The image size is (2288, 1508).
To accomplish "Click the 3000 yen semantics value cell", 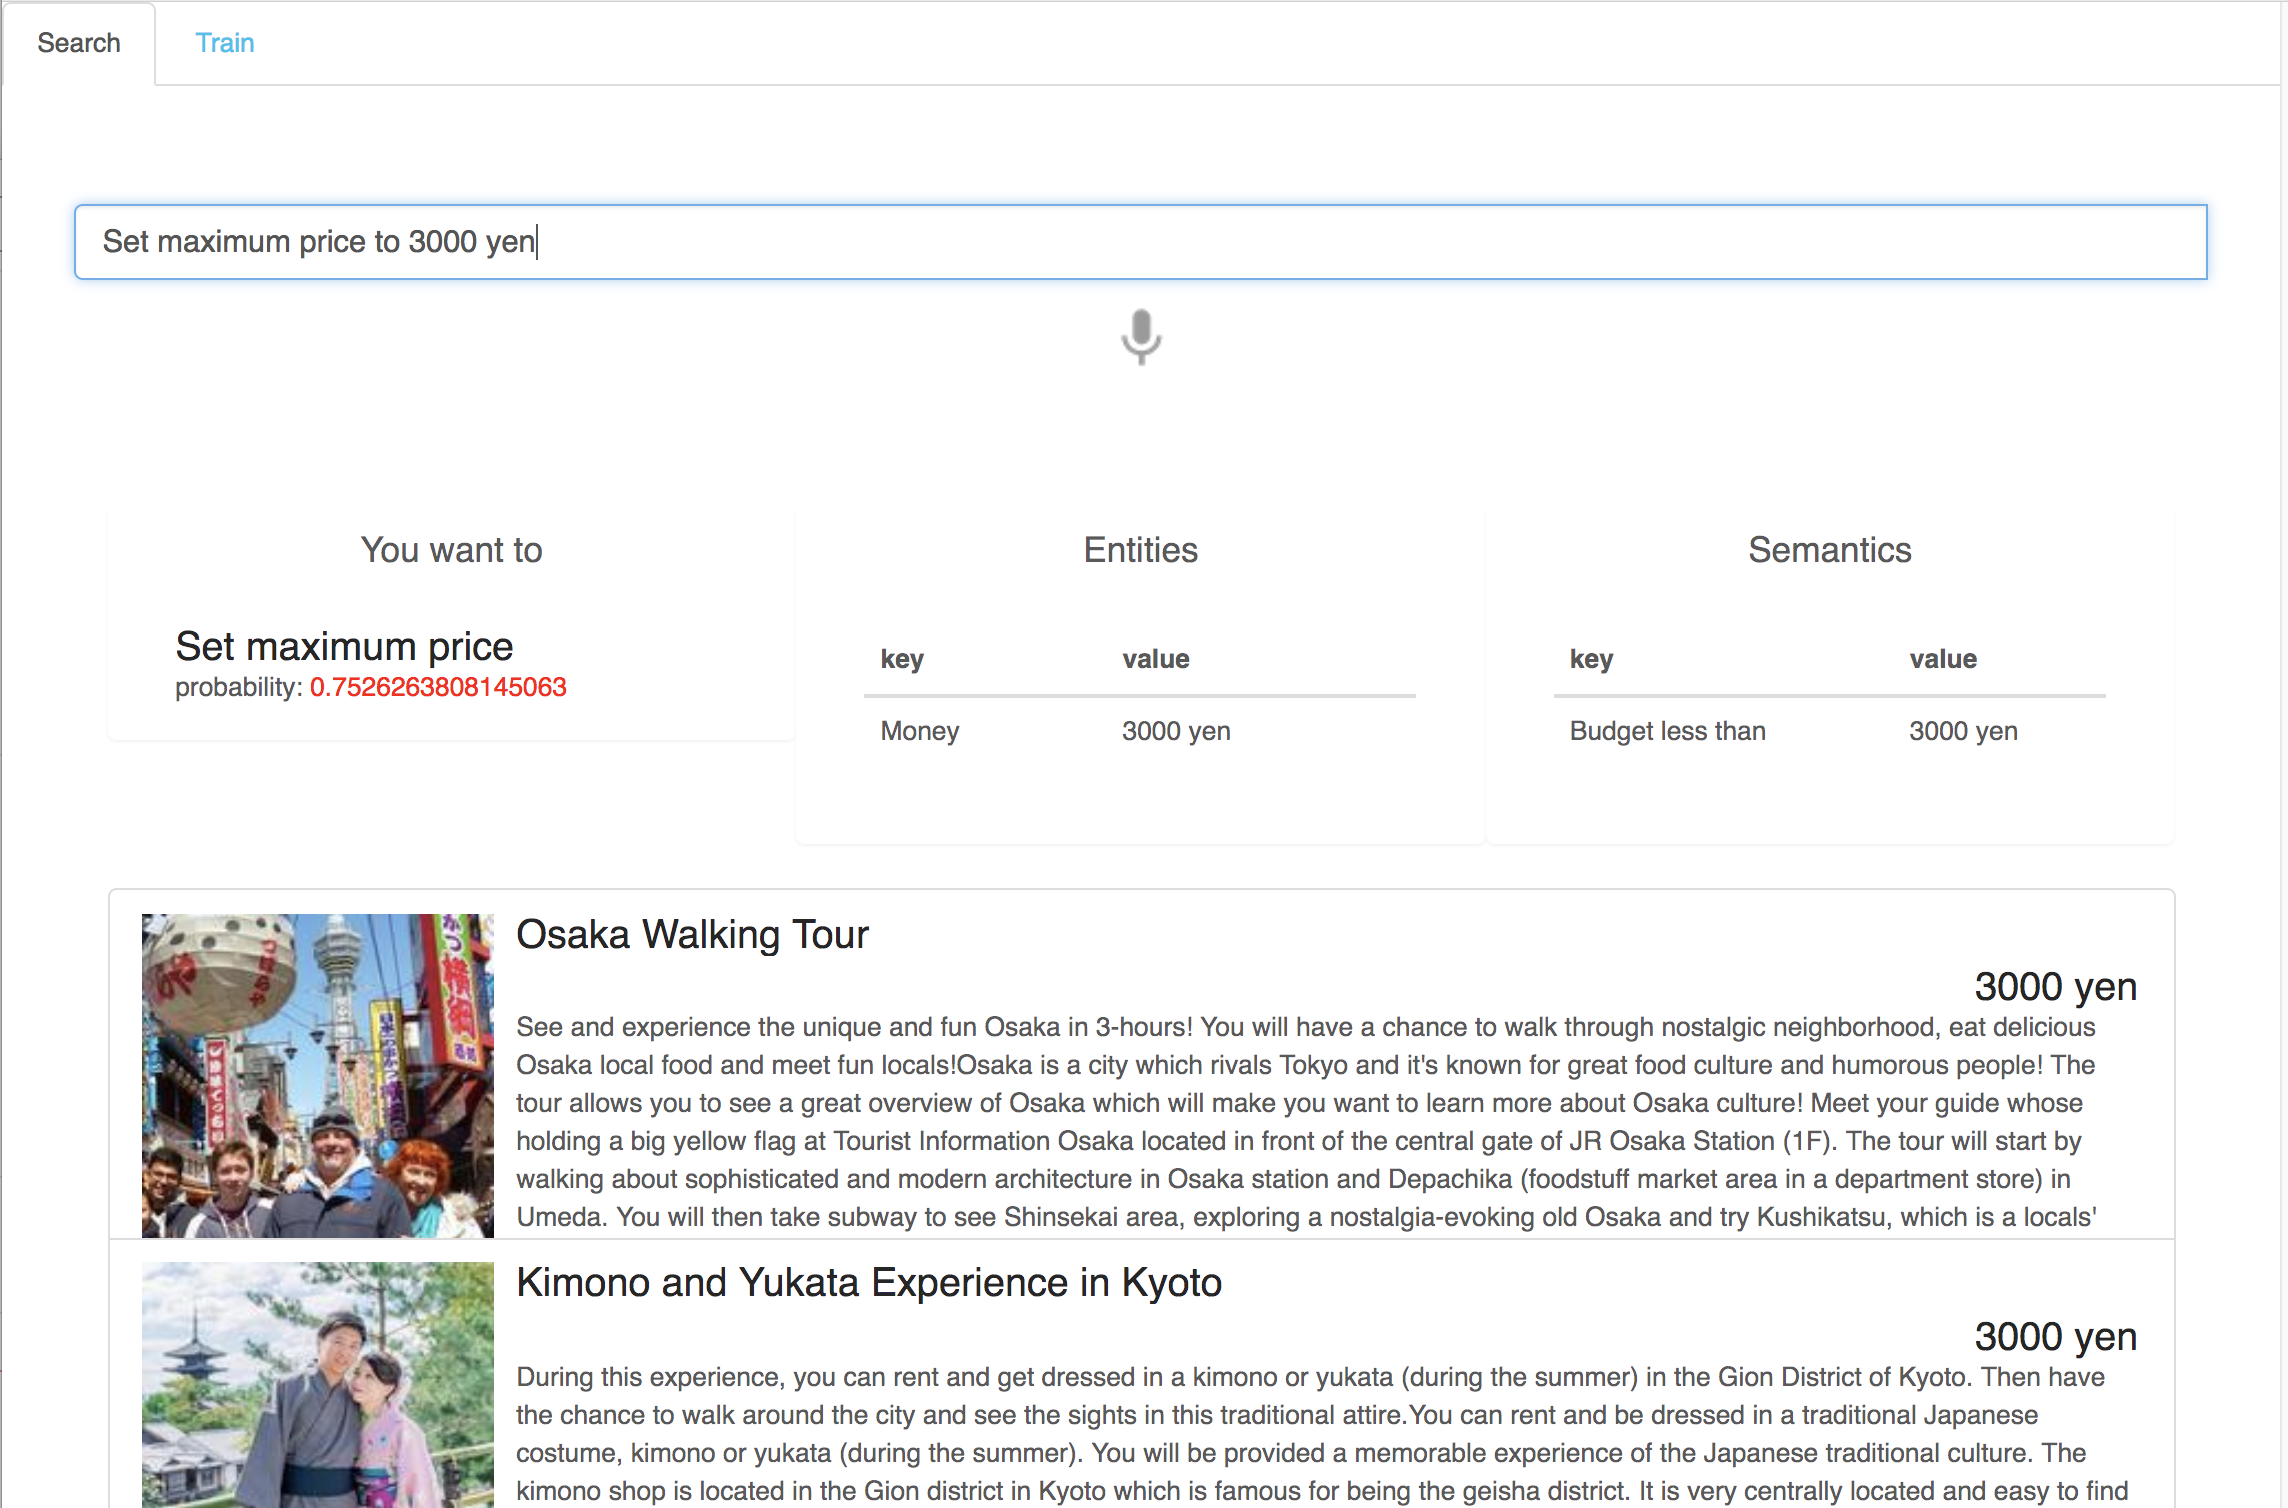I will pos(1963,731).
